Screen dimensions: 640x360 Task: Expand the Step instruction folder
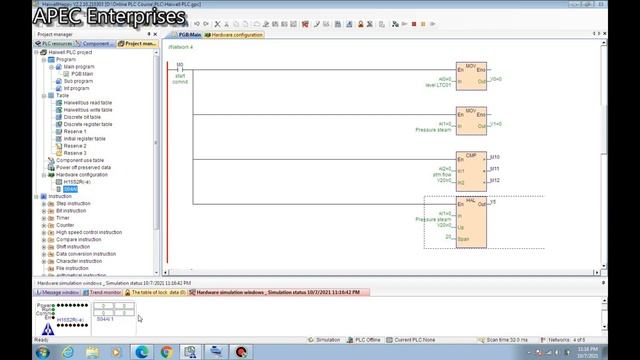tap(44, 204)
